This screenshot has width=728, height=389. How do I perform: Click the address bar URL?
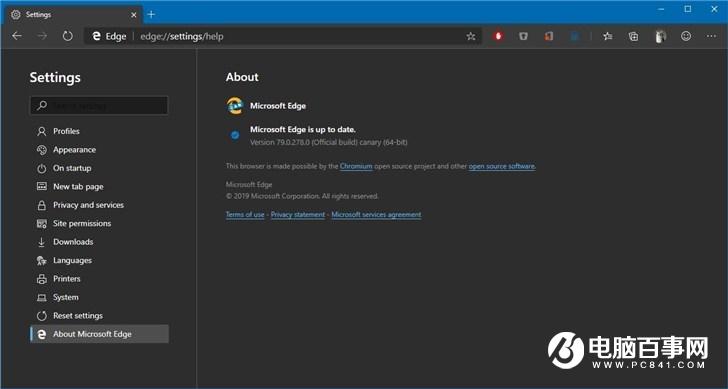click(x=182, y=36)
